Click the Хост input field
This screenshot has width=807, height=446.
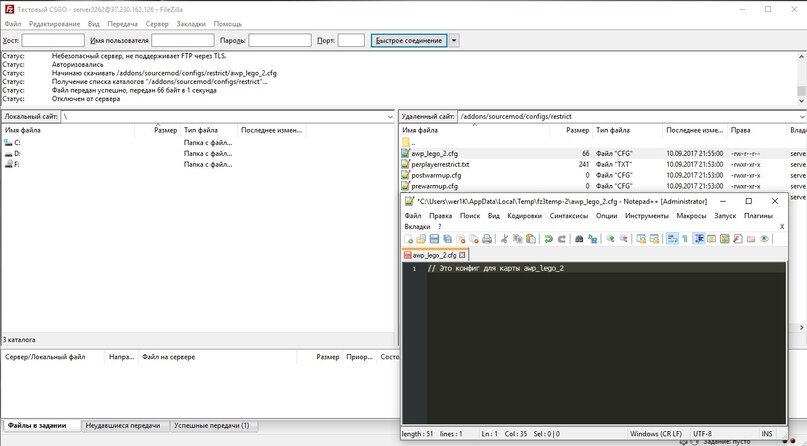pyautogui.click(x=53, y=40)
